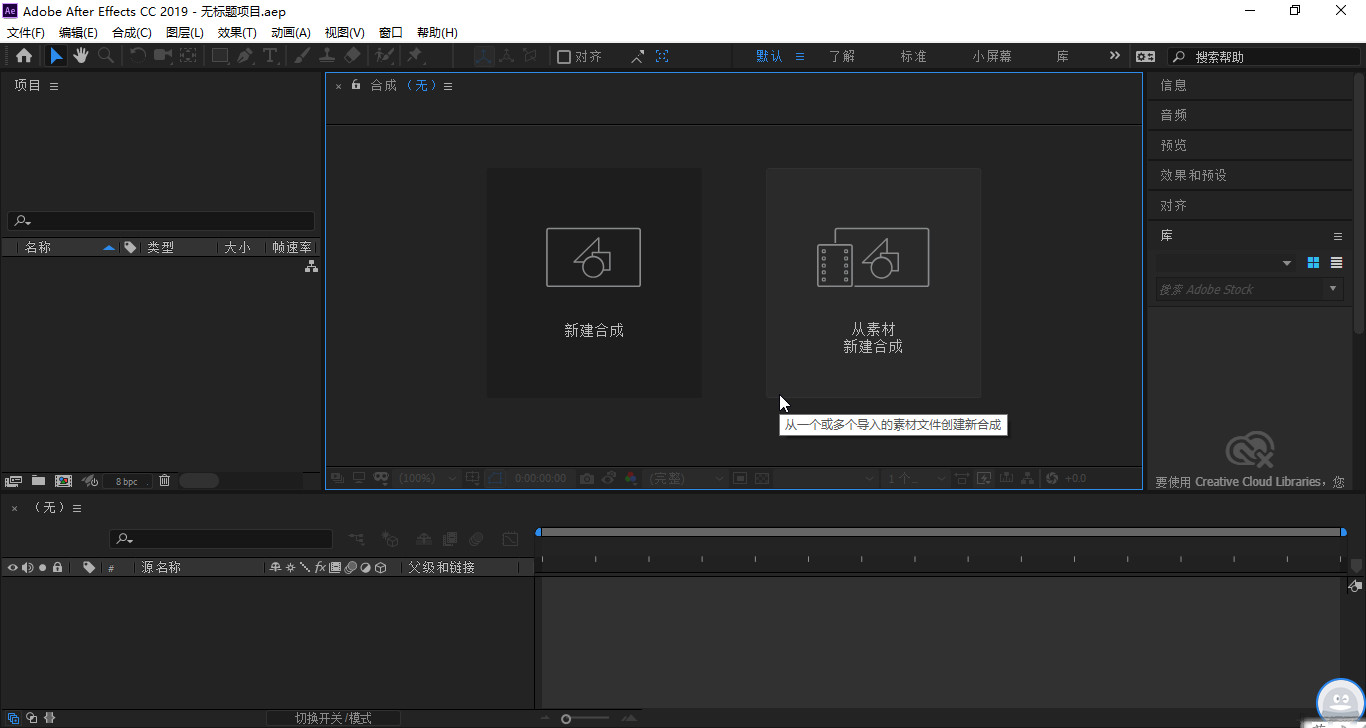Select the Rectangle shape tool
The image size is (1366, 728).
220,57
